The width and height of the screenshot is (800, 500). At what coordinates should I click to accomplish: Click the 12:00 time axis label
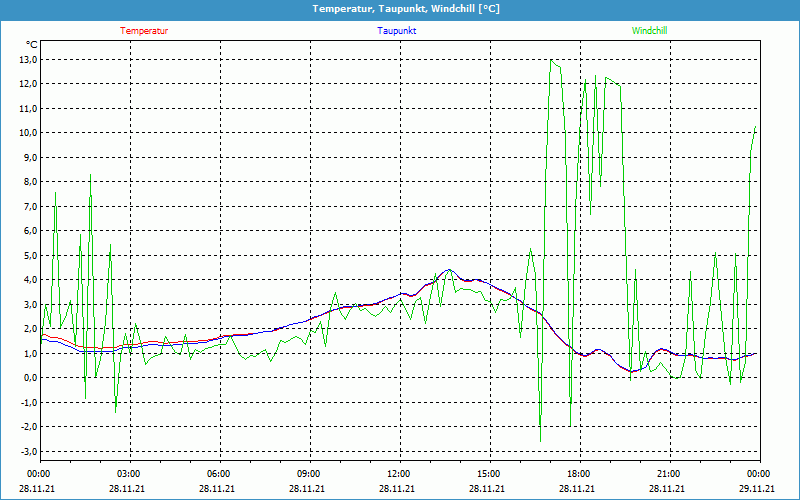[398, 474]
